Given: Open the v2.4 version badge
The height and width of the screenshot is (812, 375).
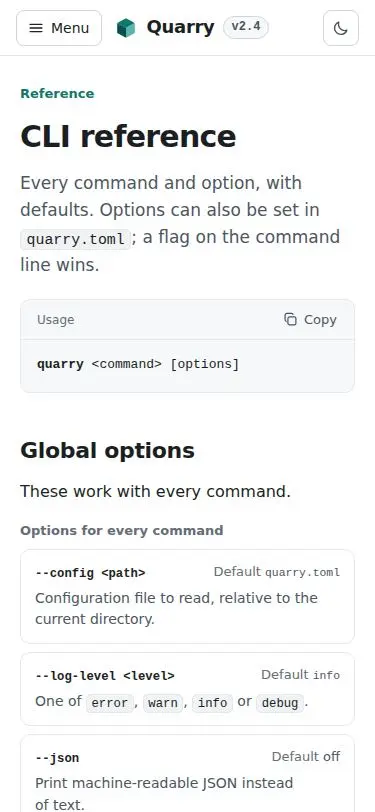Looking at the screenshot, I should pyautogui.click(x=246, y=27).
